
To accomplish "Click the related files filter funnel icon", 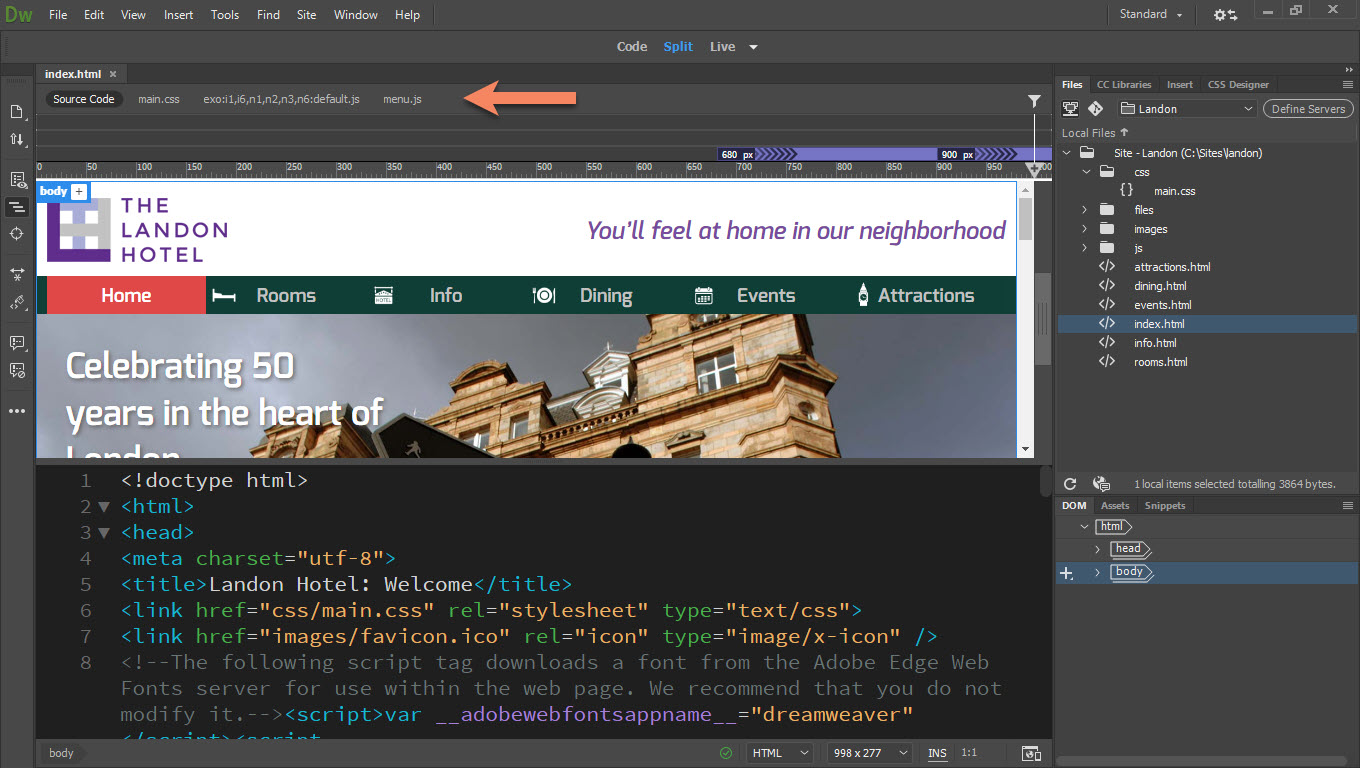I will click(x=1035, y=101).
